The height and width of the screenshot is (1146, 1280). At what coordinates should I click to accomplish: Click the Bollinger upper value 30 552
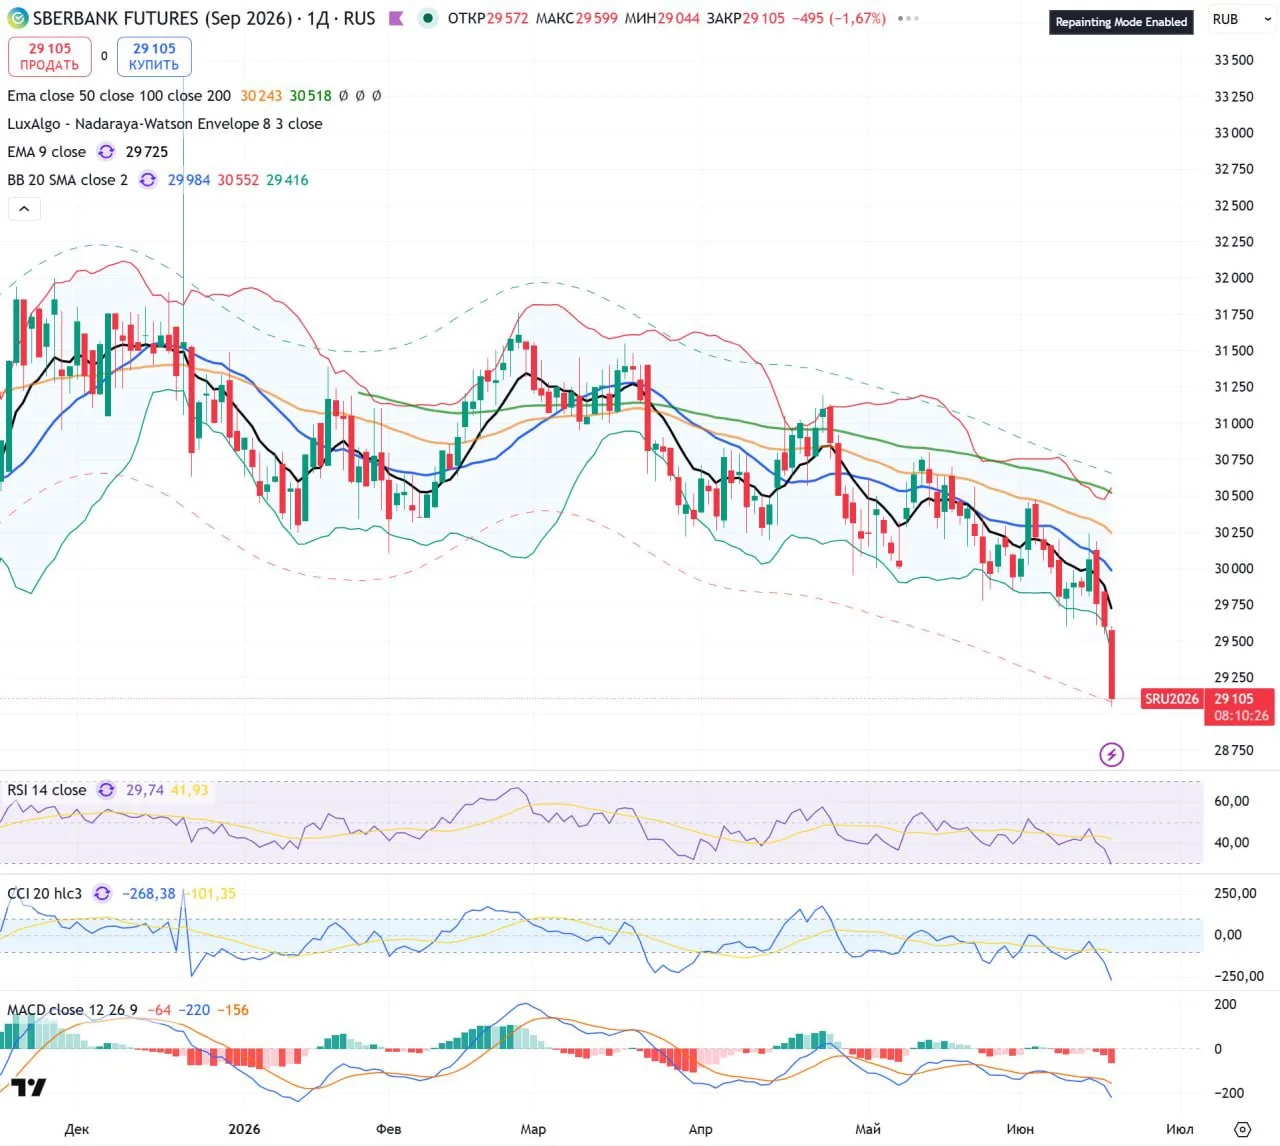click(x=238, y=180)
